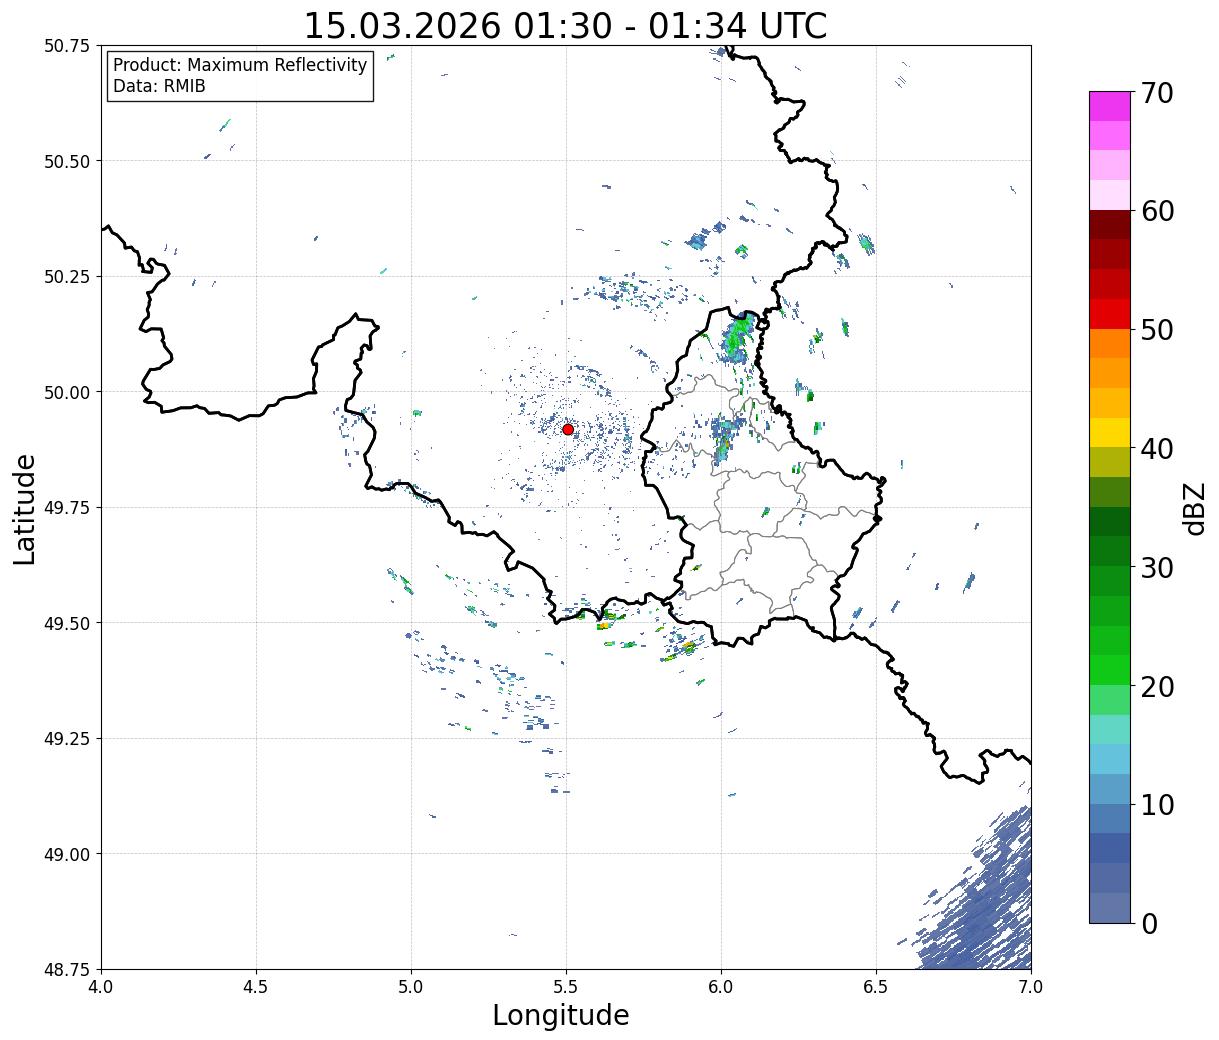Click the 'Latitude' axis label
The width and height of the screenshot is (1219, 1040).
click(x=25, y=508)
